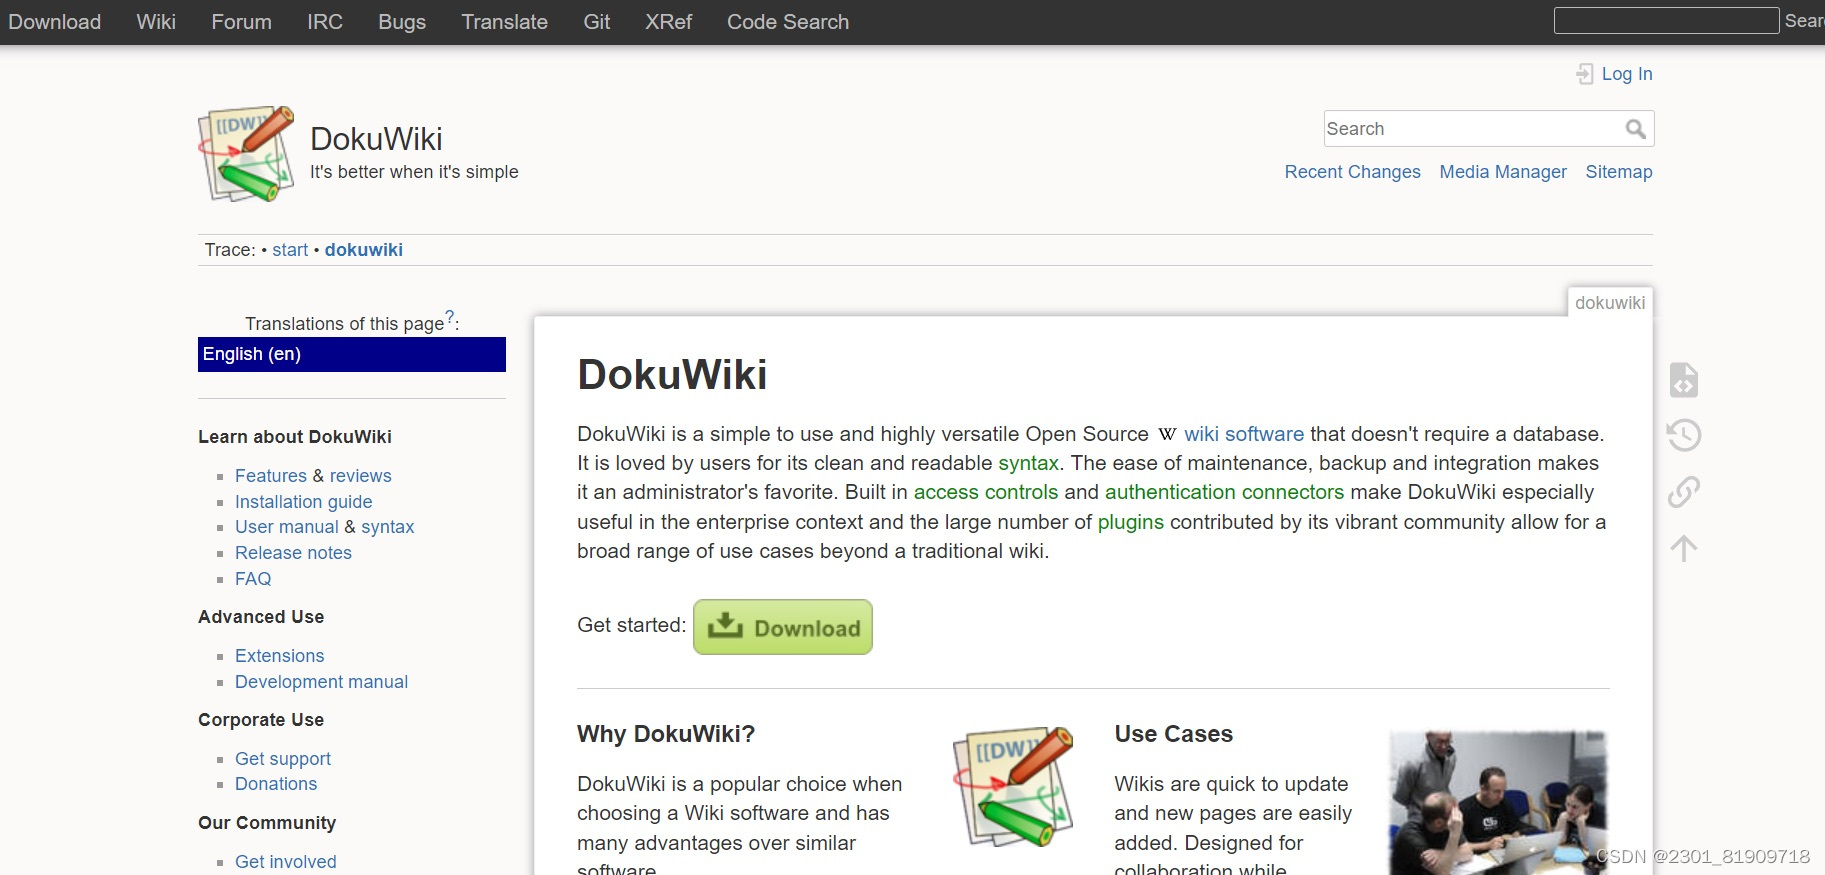
Task: Open Download in the top navigation bar
Action: (55, 22)
